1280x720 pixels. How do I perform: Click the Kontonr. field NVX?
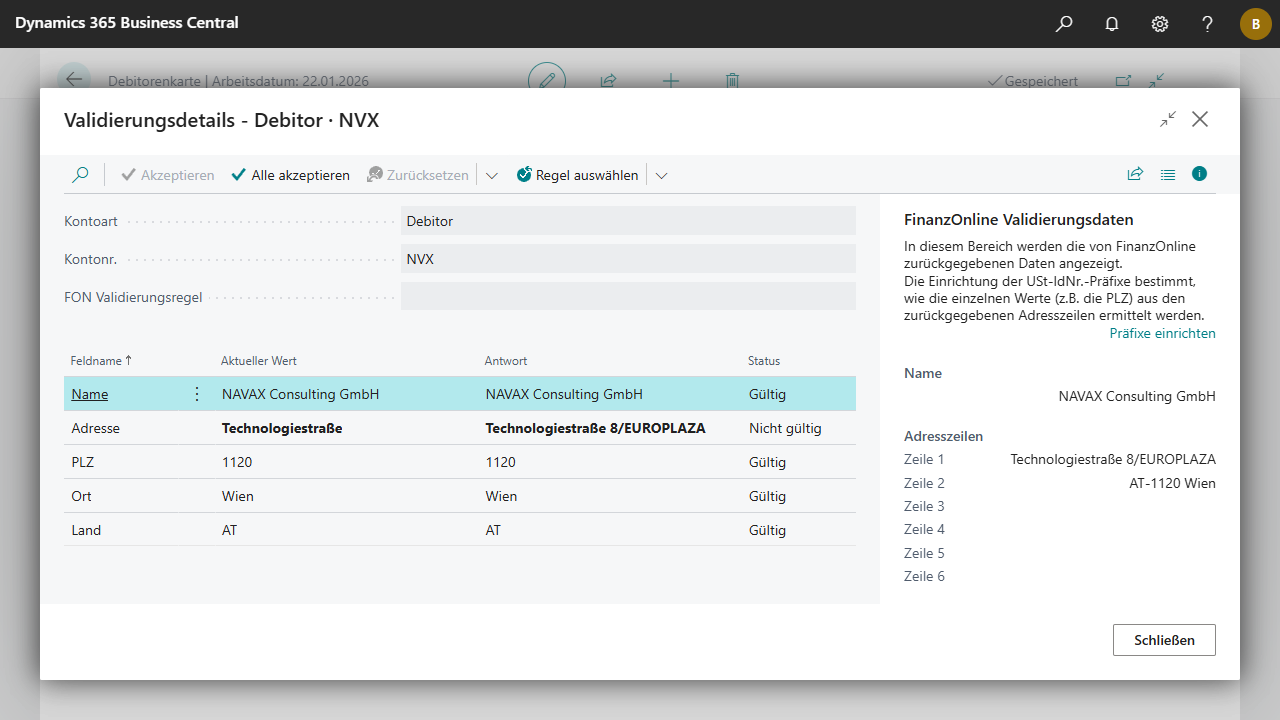(x=628, y=259)
